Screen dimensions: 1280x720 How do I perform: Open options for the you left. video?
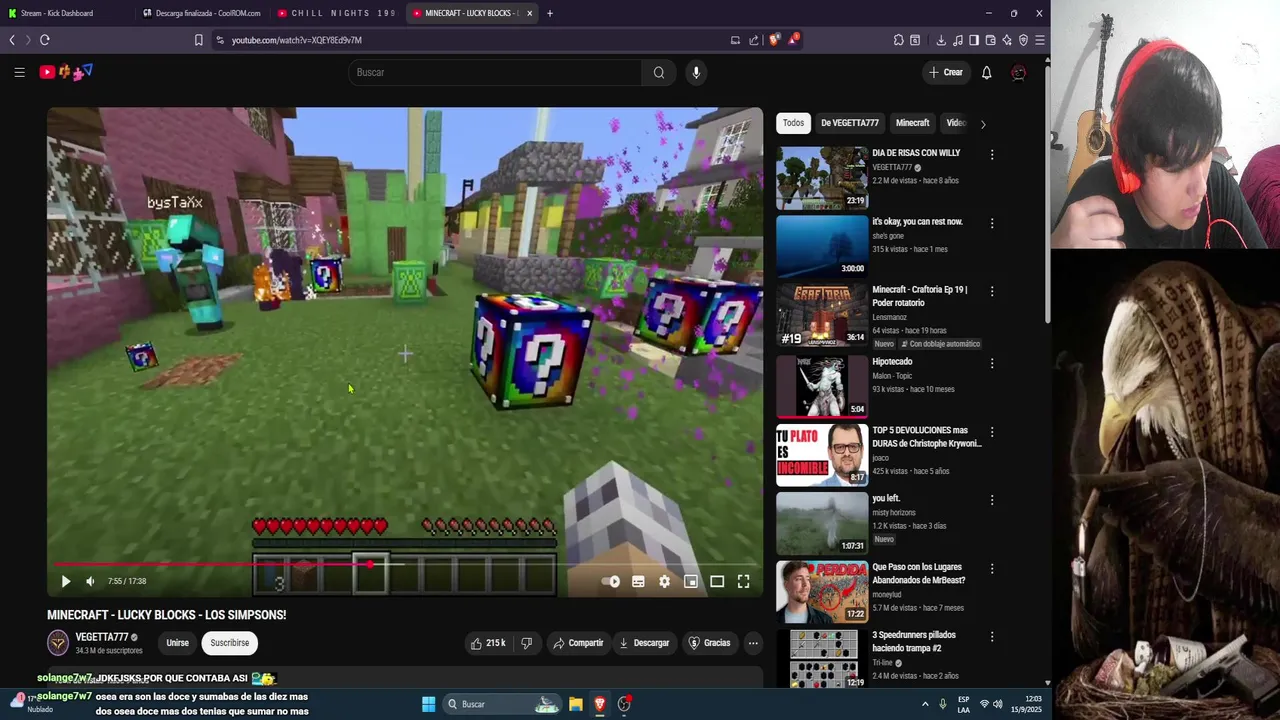click(991, 500)
